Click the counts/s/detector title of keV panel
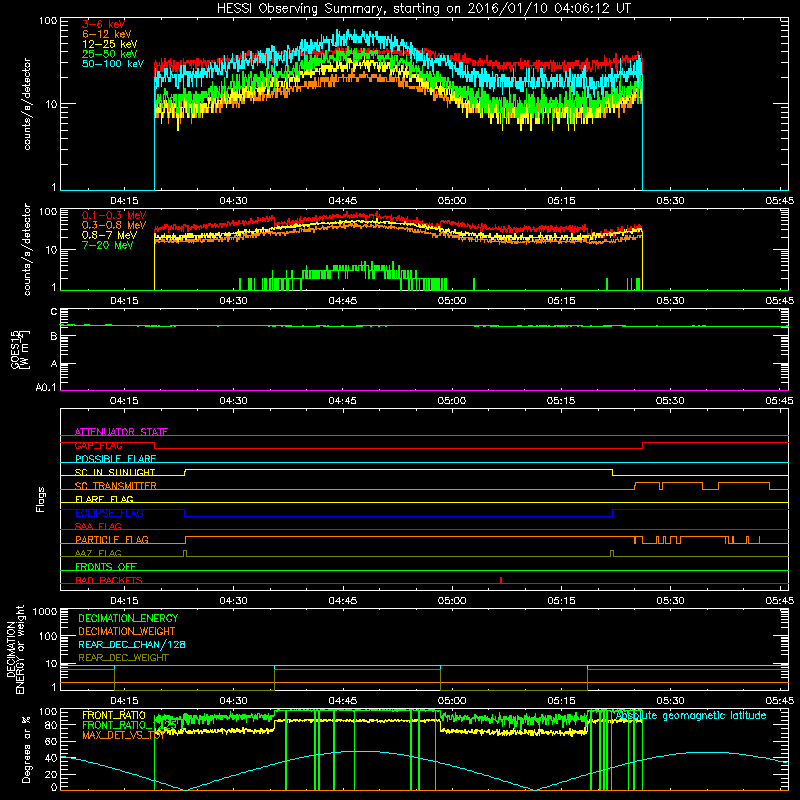The height and width of the screenshot is (800, 800). coord(27,104)
